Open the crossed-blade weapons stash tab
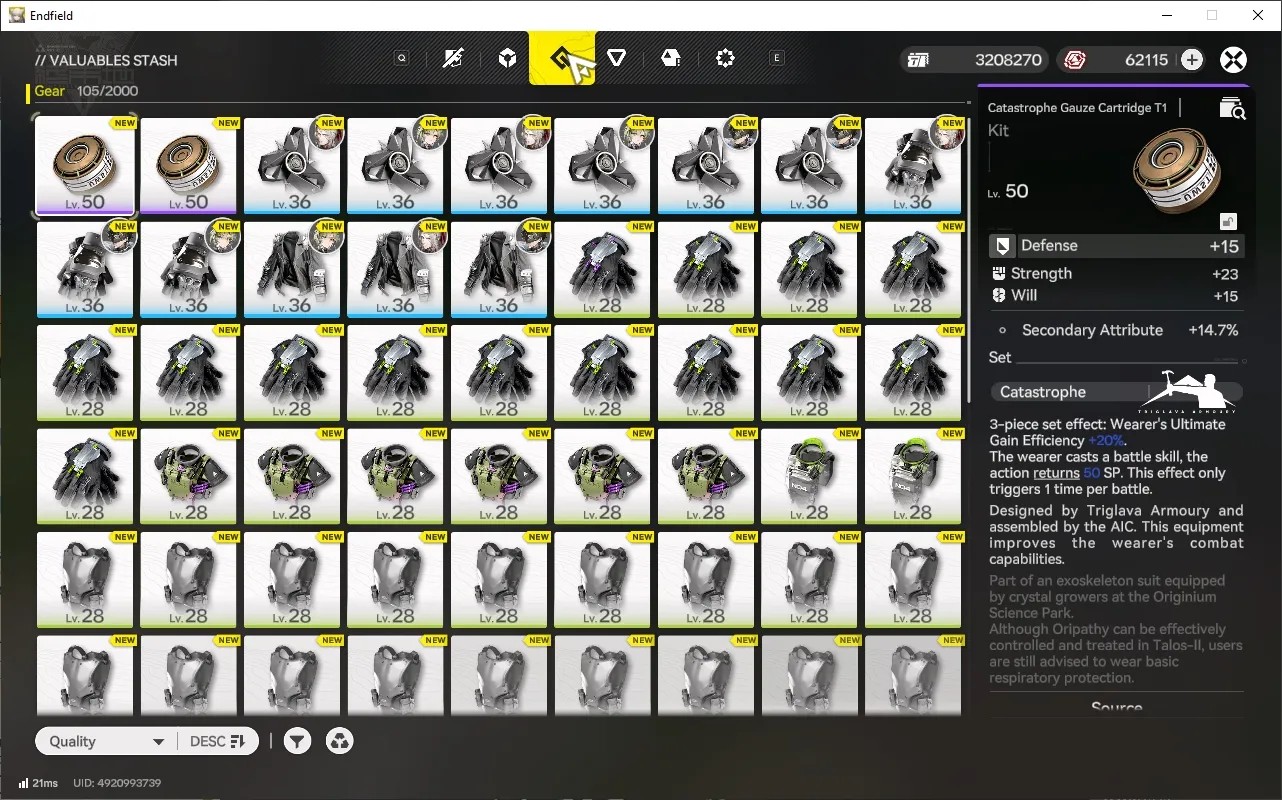Screen dimensions: 1282x800 [453, 58]
